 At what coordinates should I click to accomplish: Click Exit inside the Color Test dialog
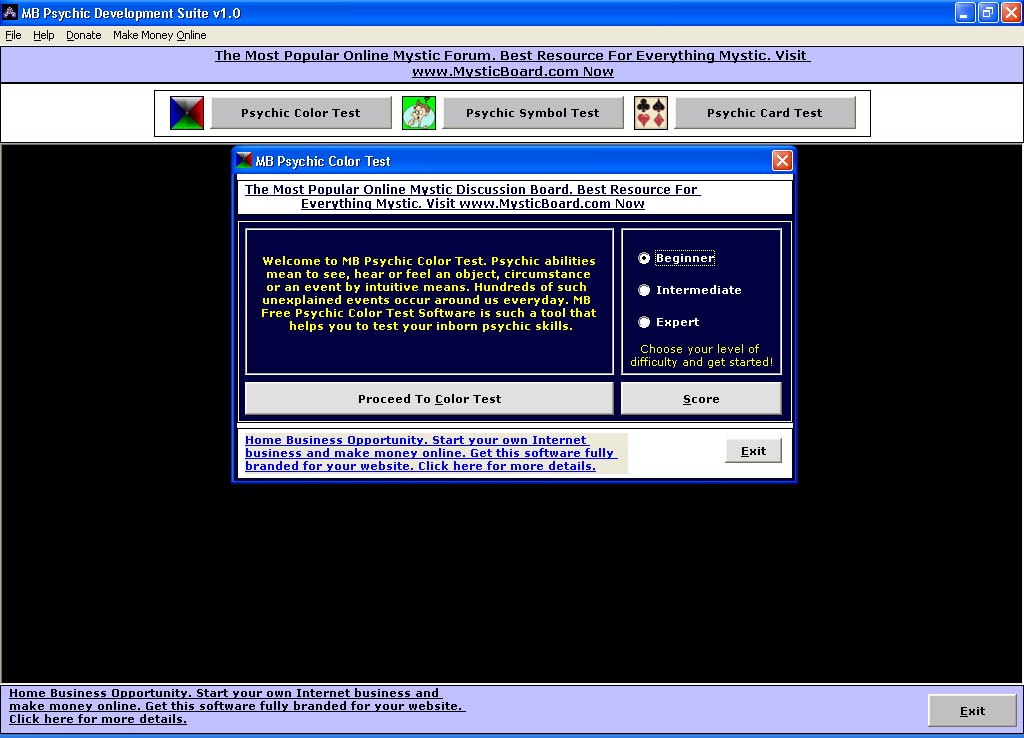[x=753, y=451]
